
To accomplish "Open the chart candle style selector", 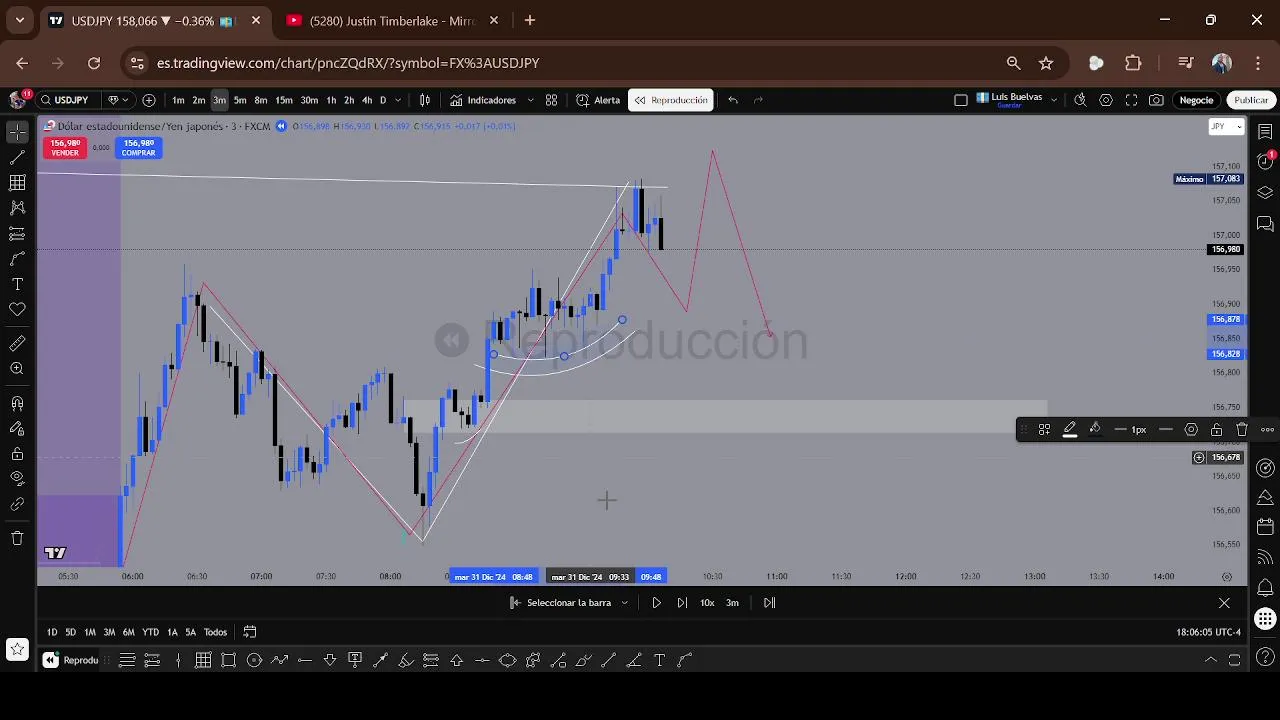I will (x=425, y=100).
